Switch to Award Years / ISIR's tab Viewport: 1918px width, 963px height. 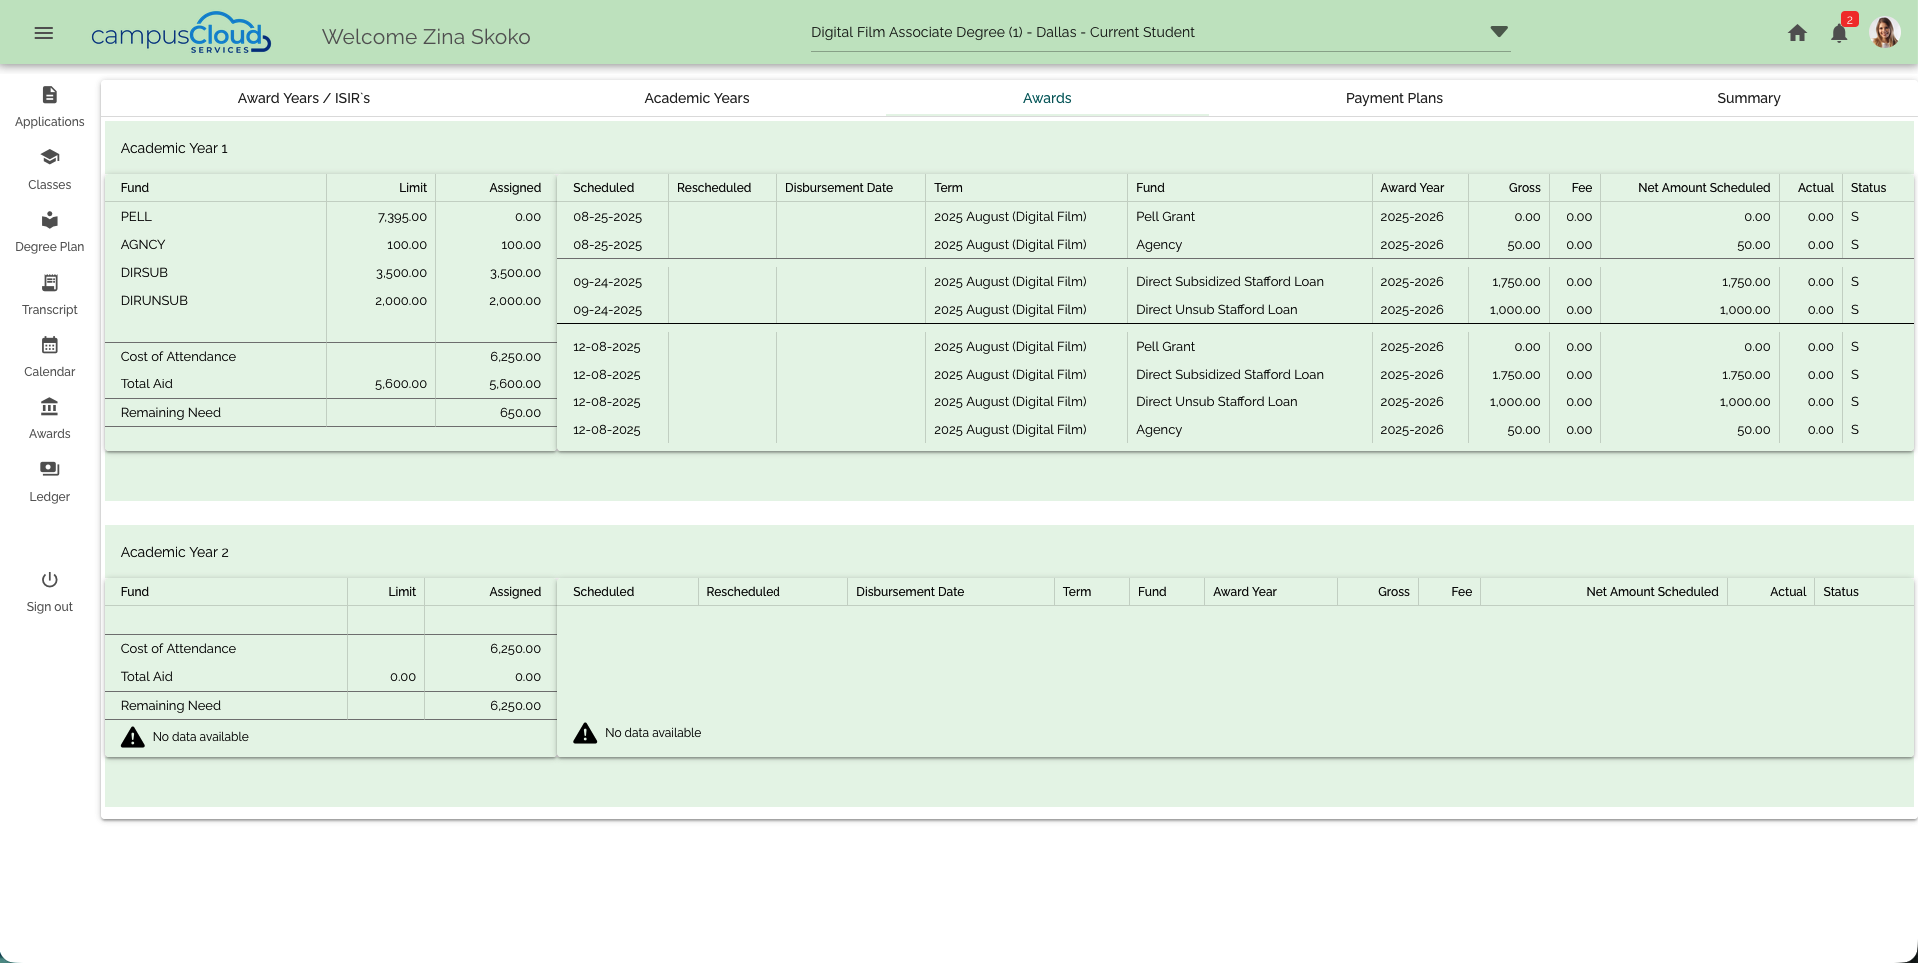click(303, 98)
